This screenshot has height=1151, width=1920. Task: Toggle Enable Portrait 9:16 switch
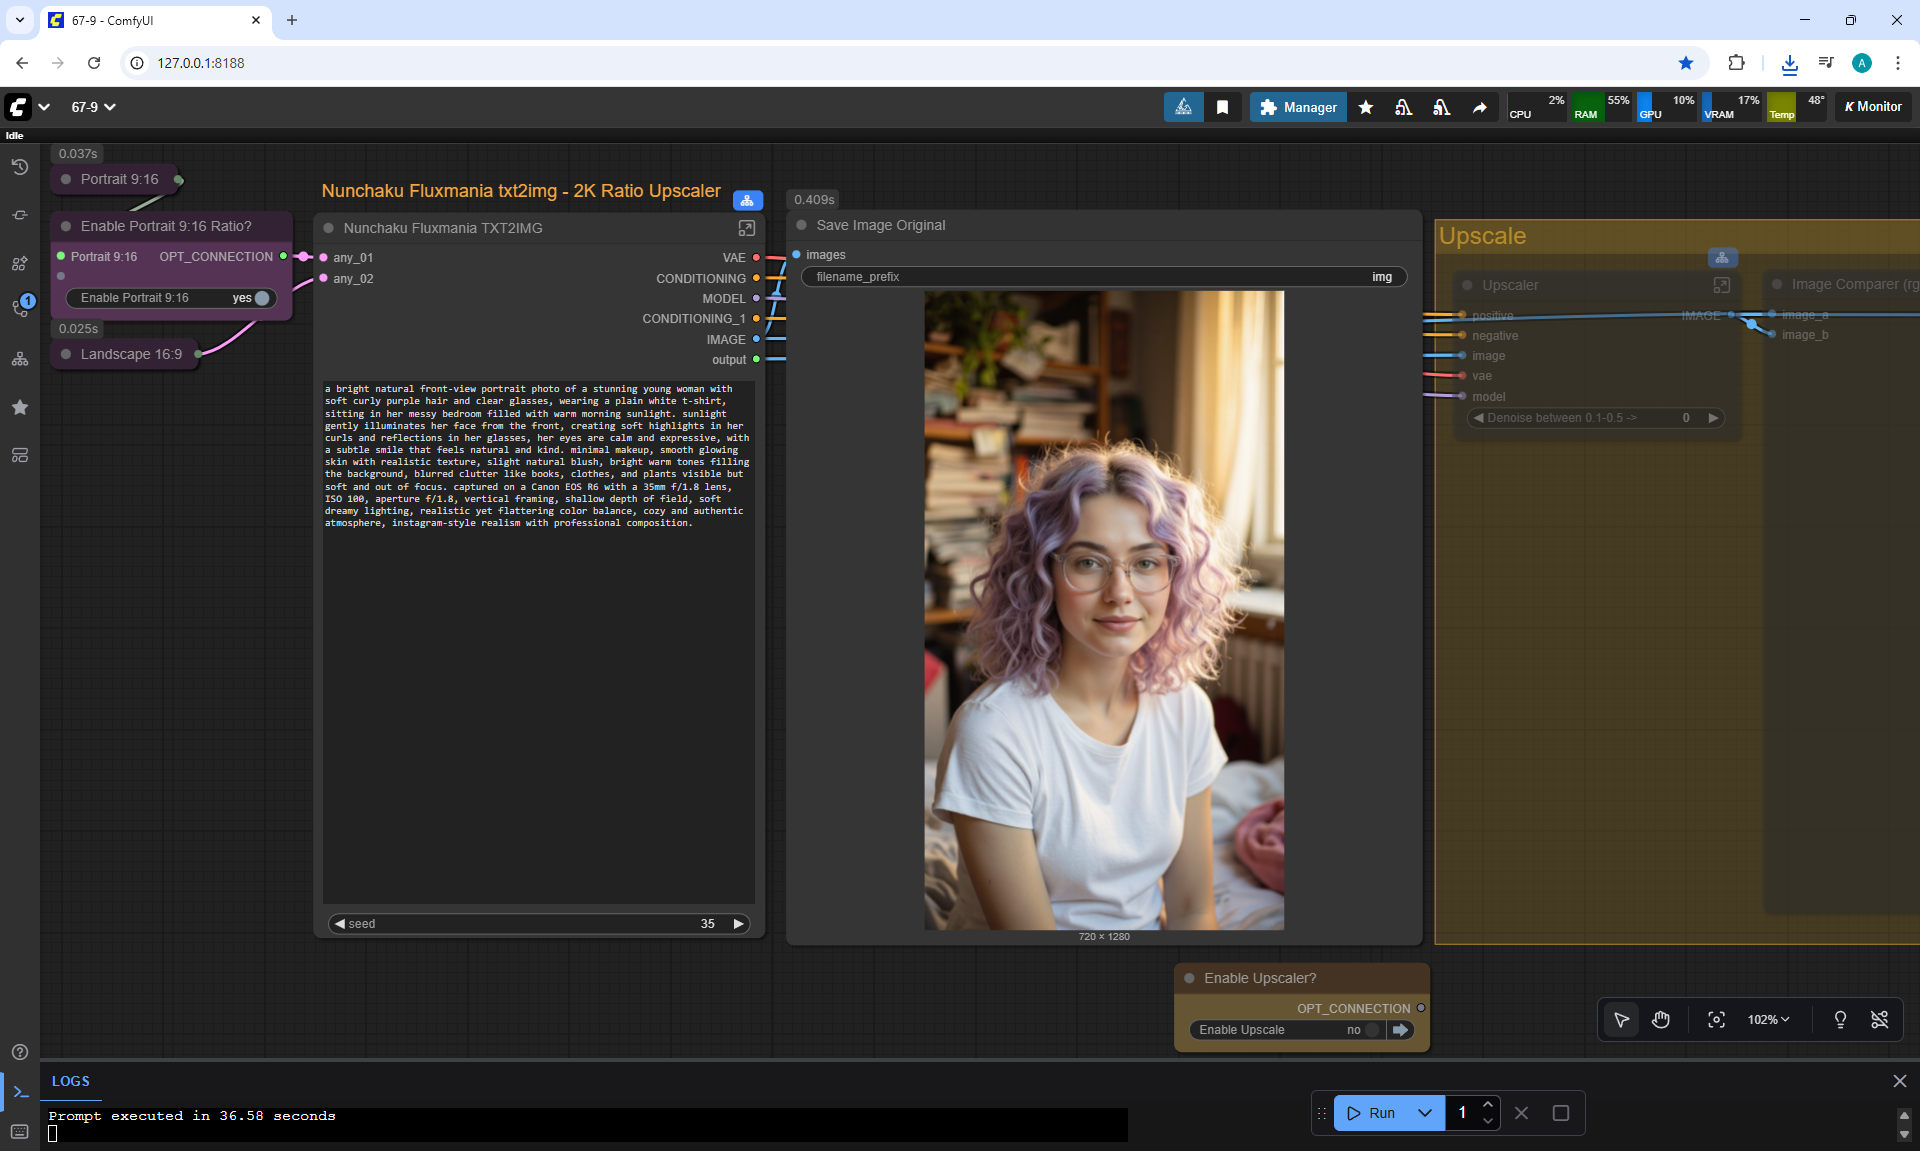pos(261,298)
